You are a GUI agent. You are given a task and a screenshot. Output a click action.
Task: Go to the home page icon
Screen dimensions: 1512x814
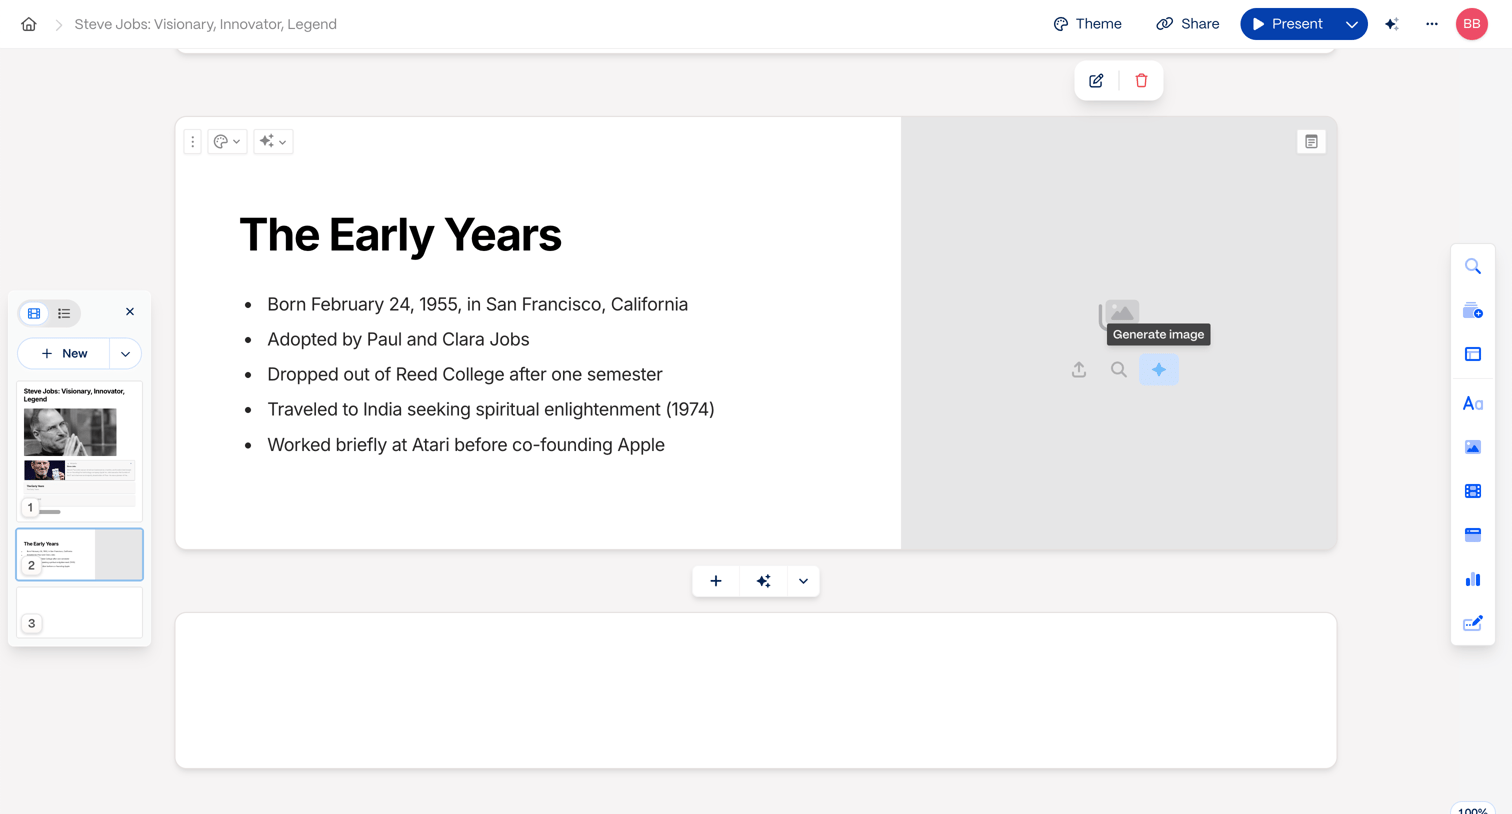click(x=29, y=24)
